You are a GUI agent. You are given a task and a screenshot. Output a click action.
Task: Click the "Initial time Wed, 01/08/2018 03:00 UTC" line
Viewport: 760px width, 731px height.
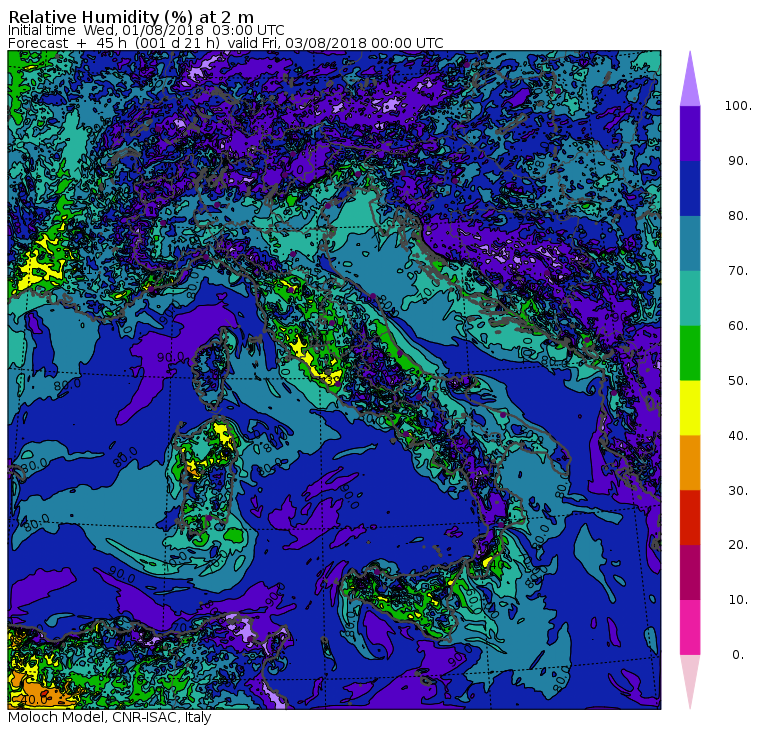click(146, 31)
